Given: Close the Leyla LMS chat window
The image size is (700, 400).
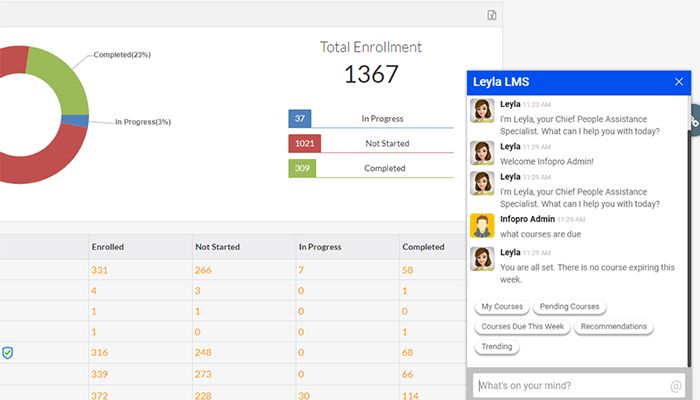Looking at the screenshot, I should 679,82.
